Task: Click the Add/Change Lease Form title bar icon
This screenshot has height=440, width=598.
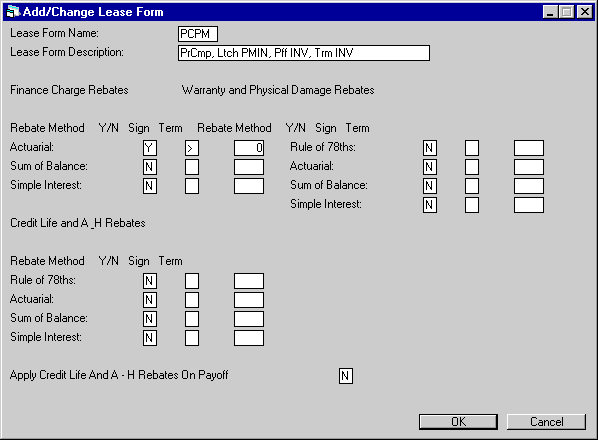Action: (13, 12)
